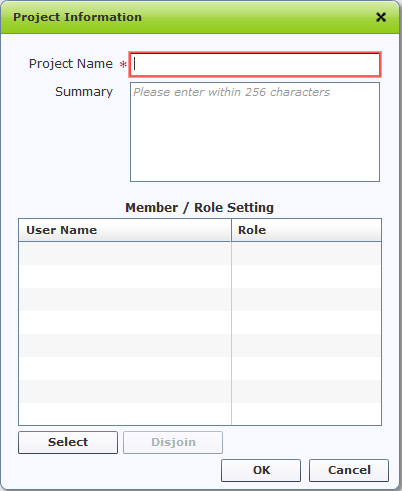Close the Project Information dialog with X
This screenshot has width=402, height=491.
tap(381, 17)
